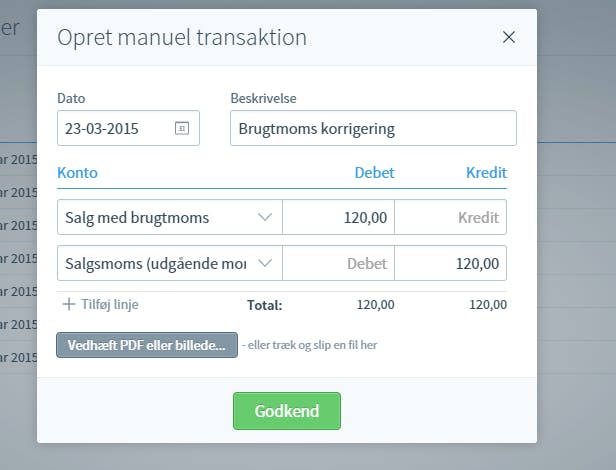
Task: Select the Salg med brugtmoms konto field
Action: [x=170, y=217]
